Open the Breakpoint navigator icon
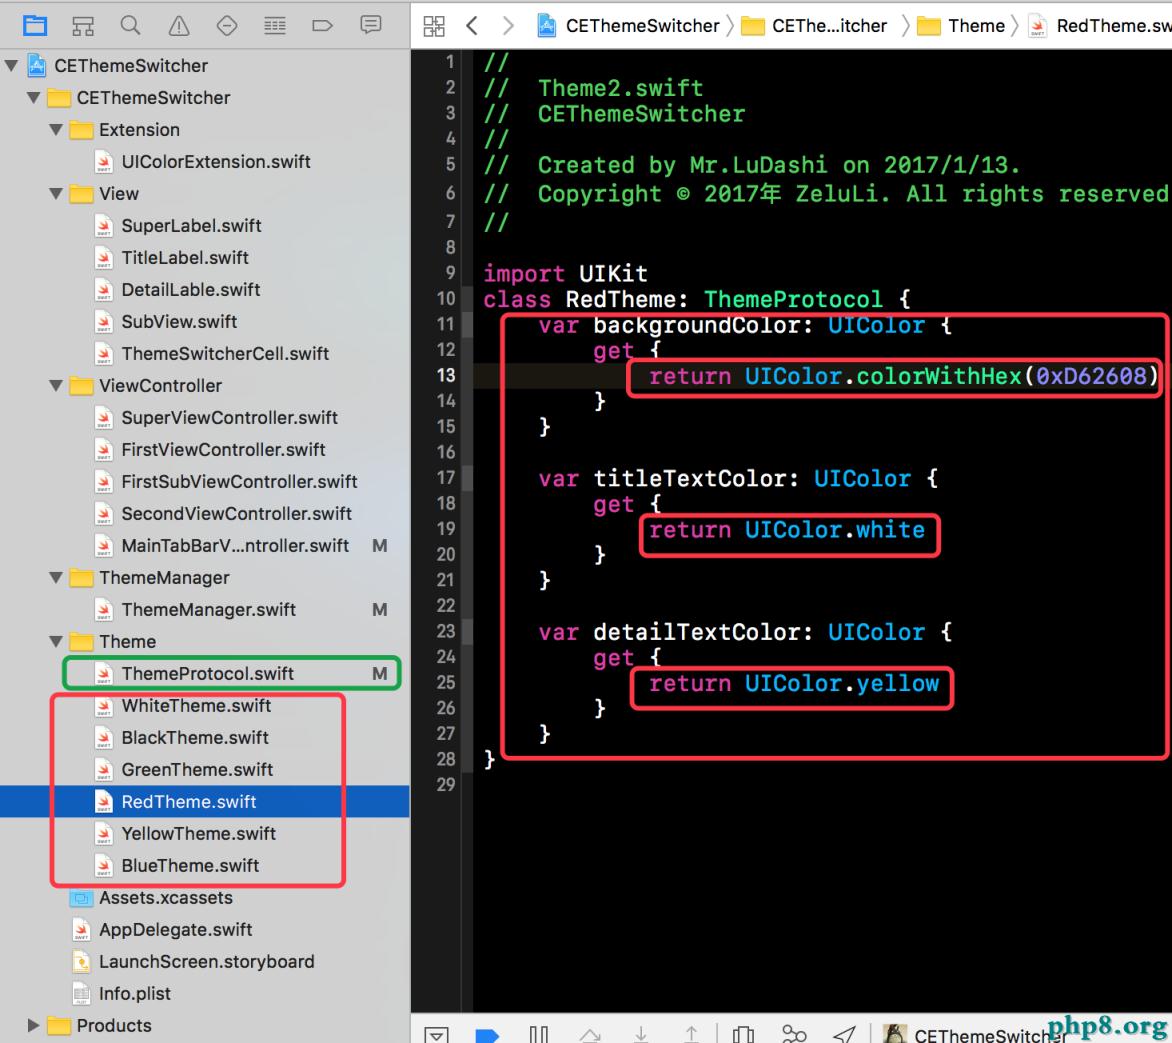 (x=322, y=26)
